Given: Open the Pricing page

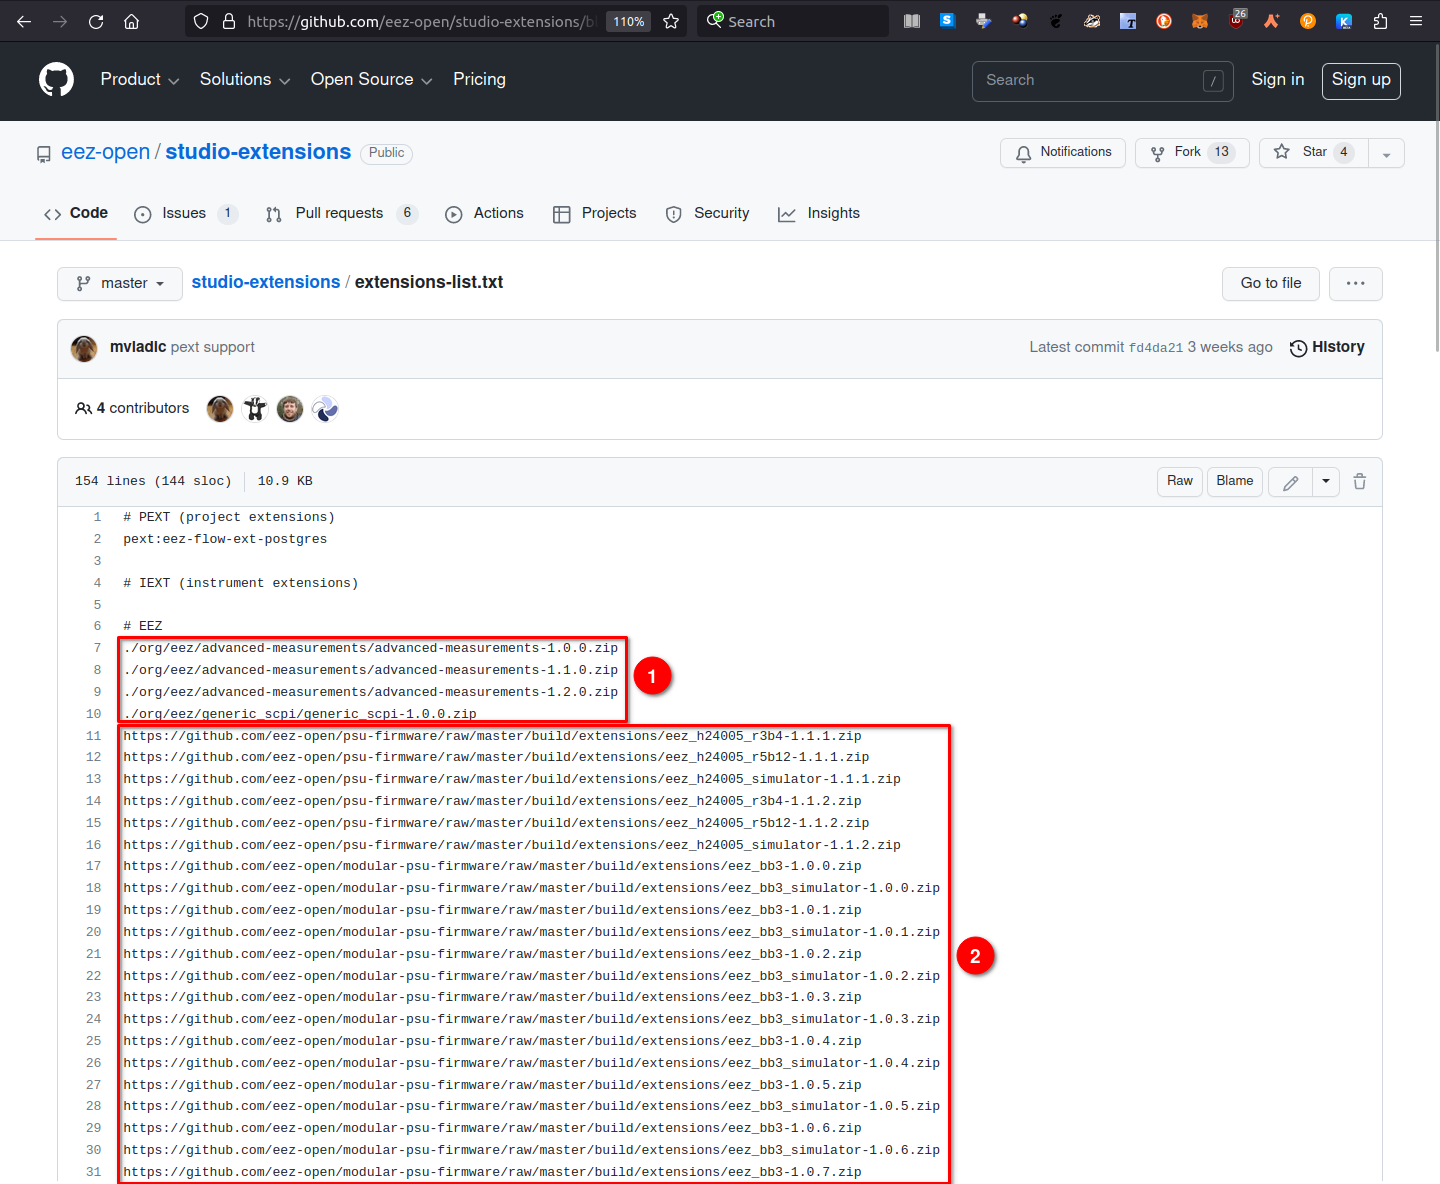Looking at the screenshot, I should [479, 80].
